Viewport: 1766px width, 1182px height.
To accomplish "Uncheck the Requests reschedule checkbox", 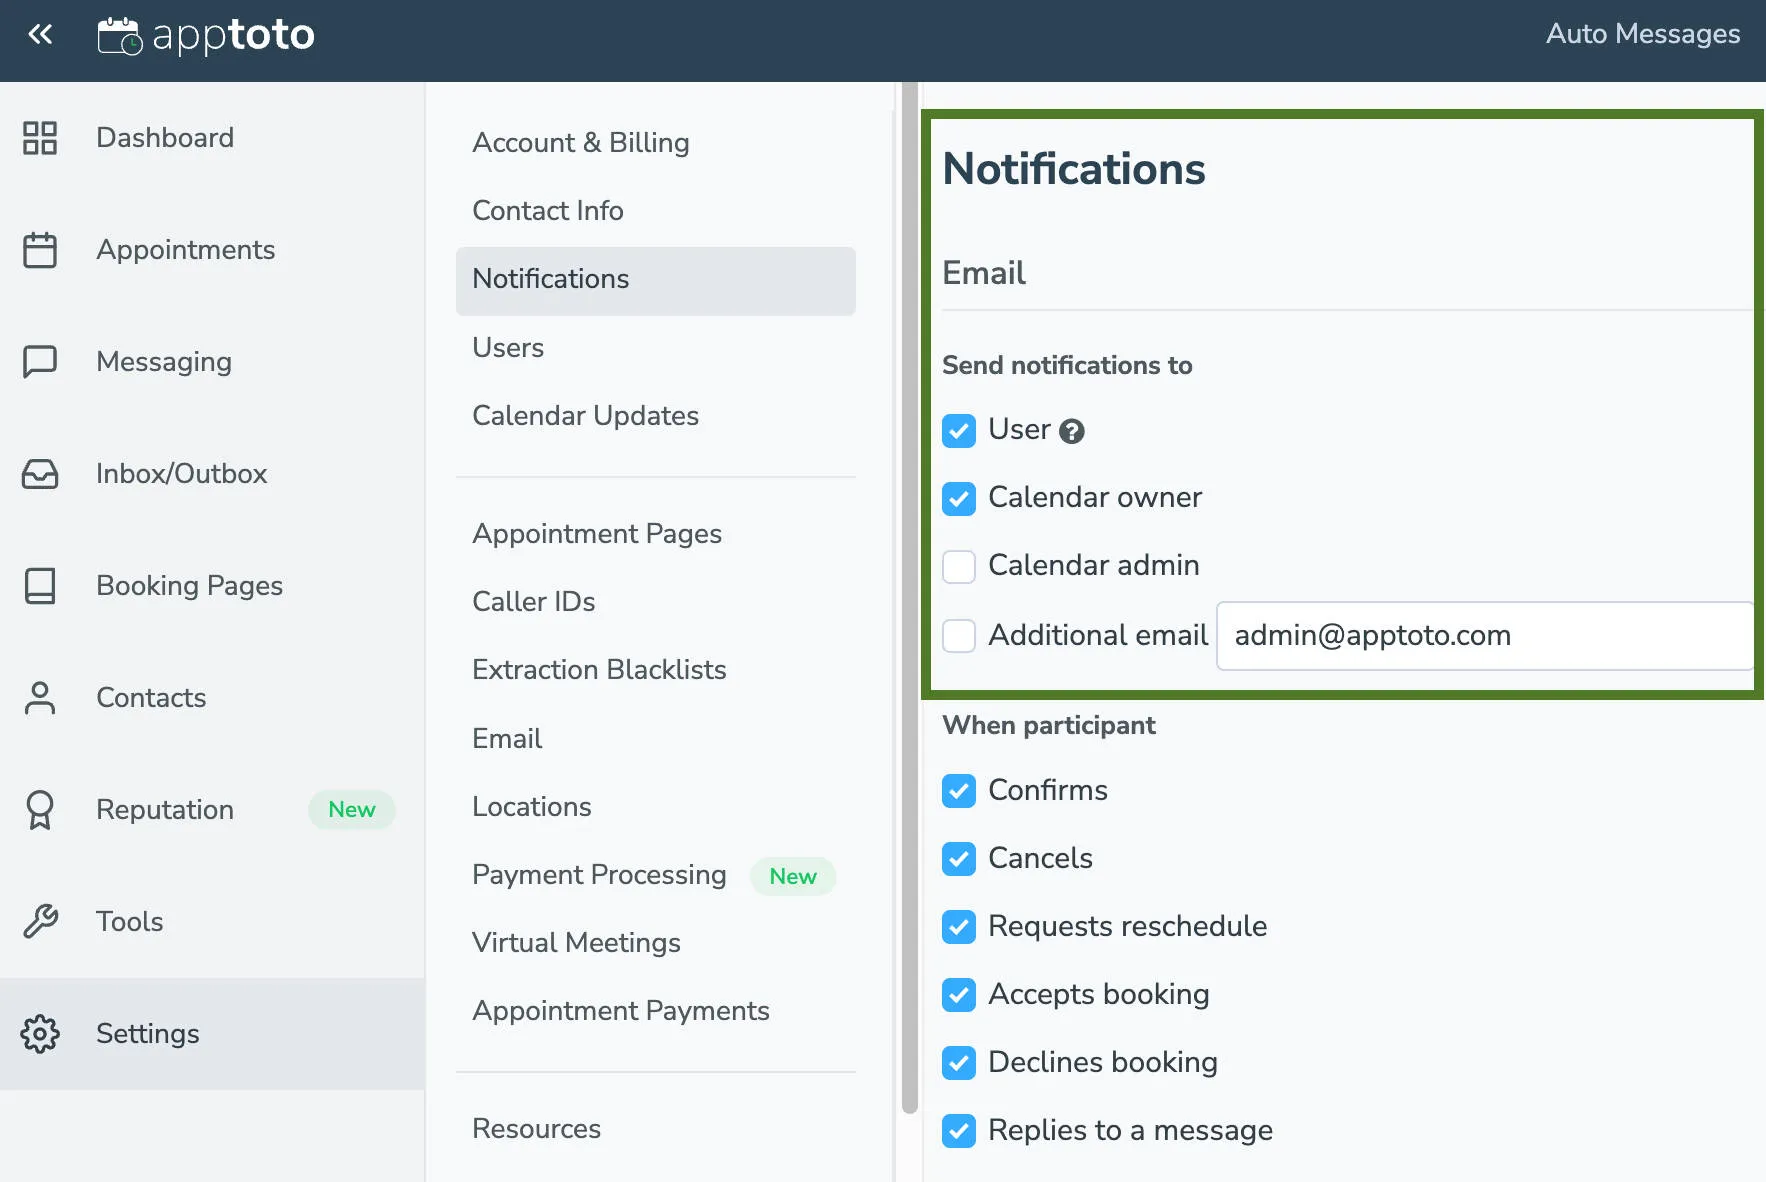I will (958, 927).
